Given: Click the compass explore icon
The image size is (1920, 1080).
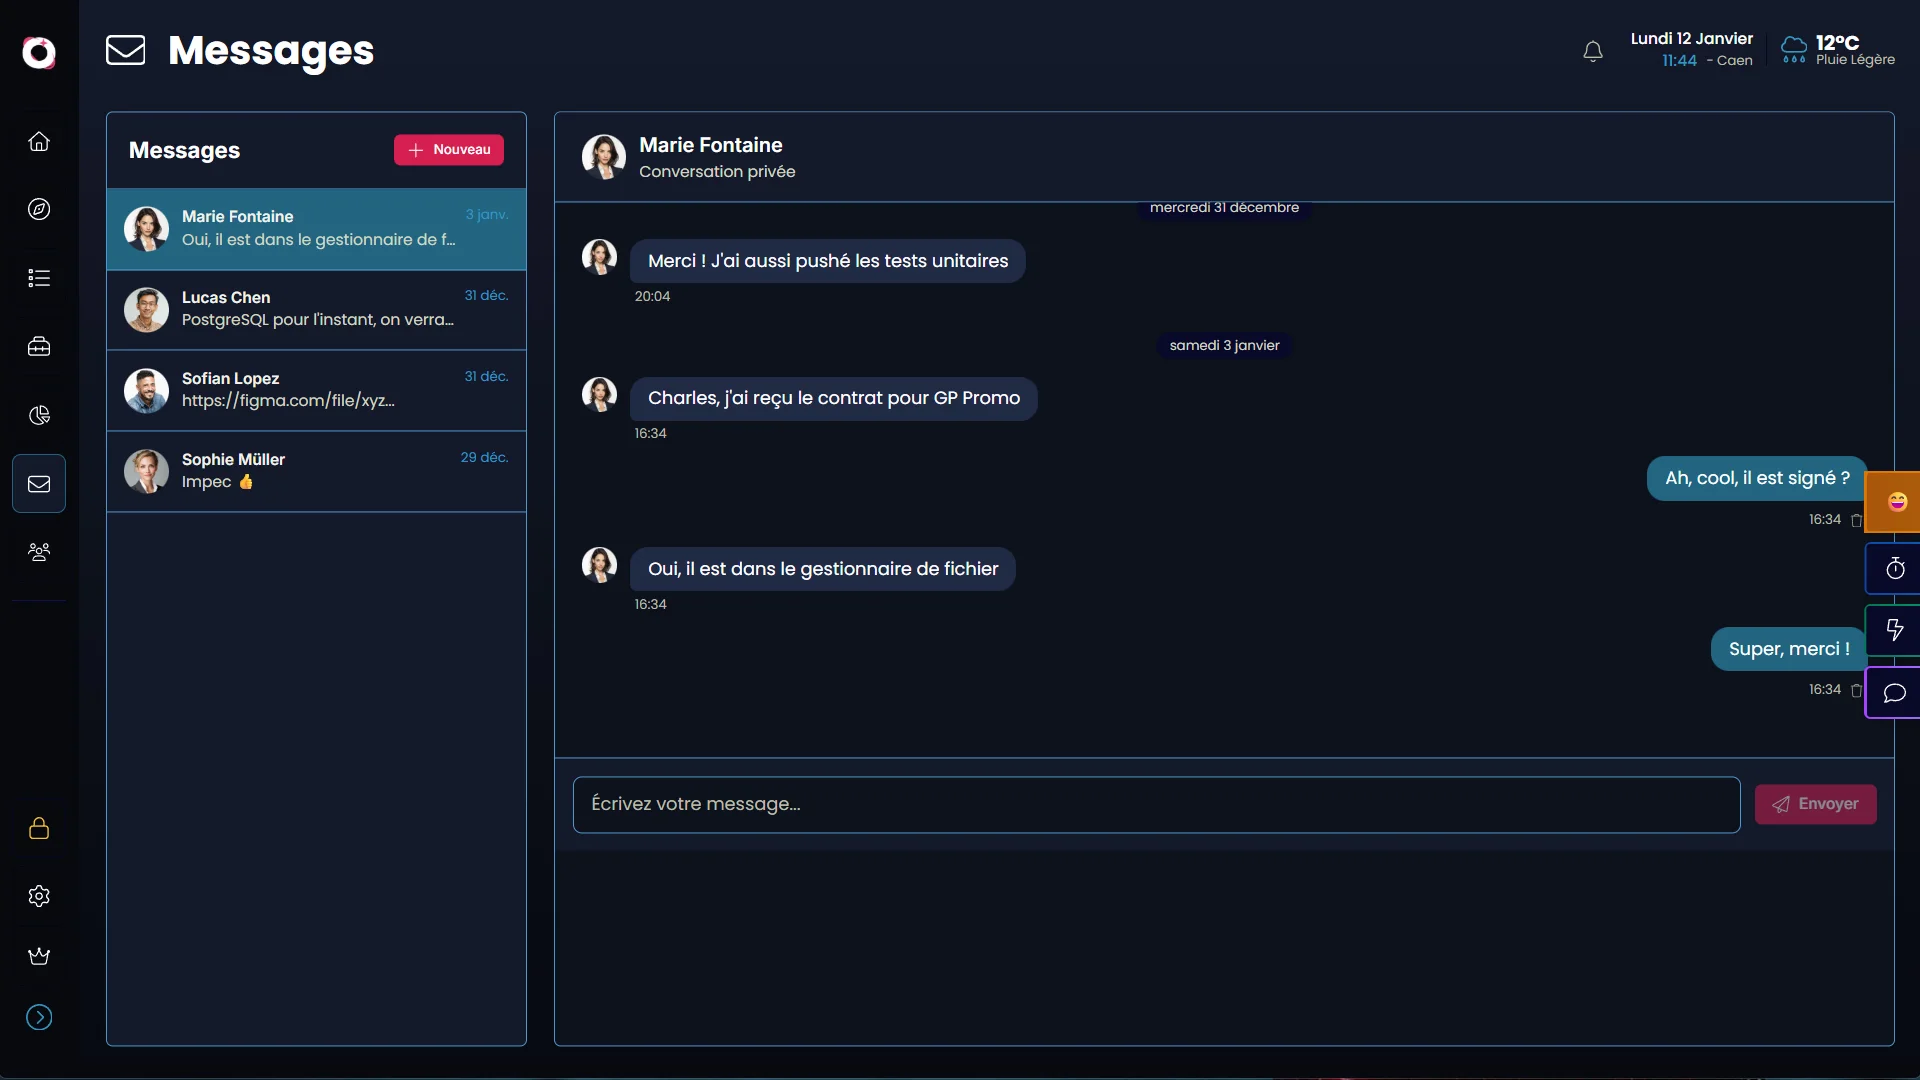Looking at the screenshot, I should (39, 209).
